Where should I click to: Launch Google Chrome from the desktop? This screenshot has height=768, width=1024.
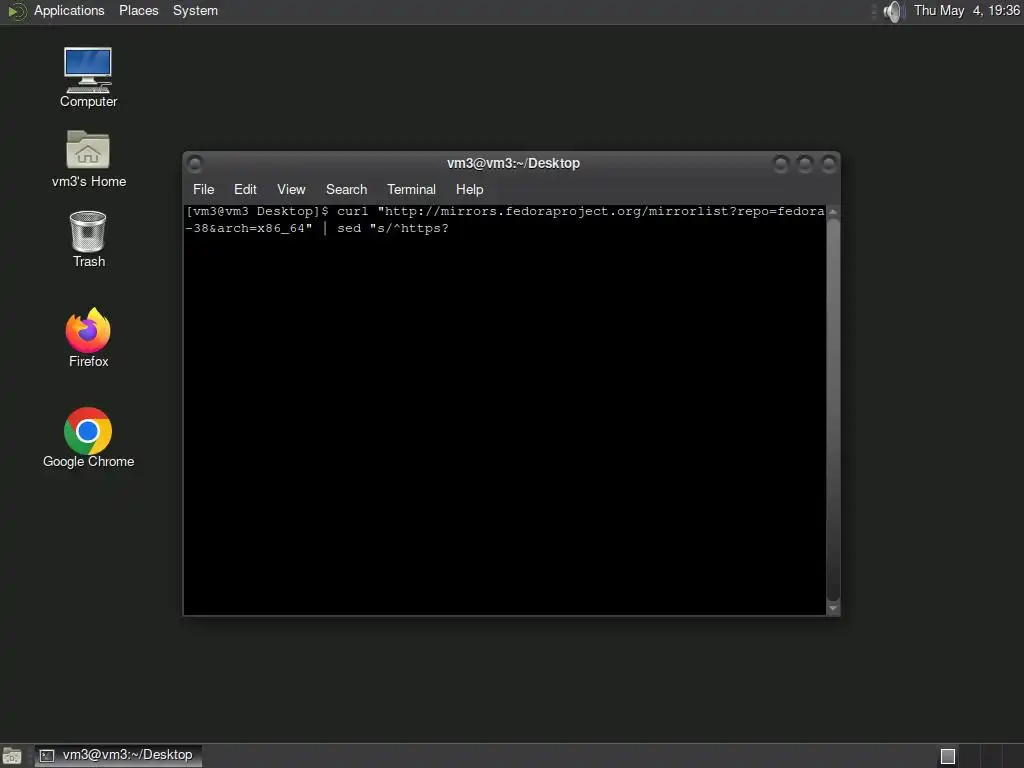tap(88, 438)
